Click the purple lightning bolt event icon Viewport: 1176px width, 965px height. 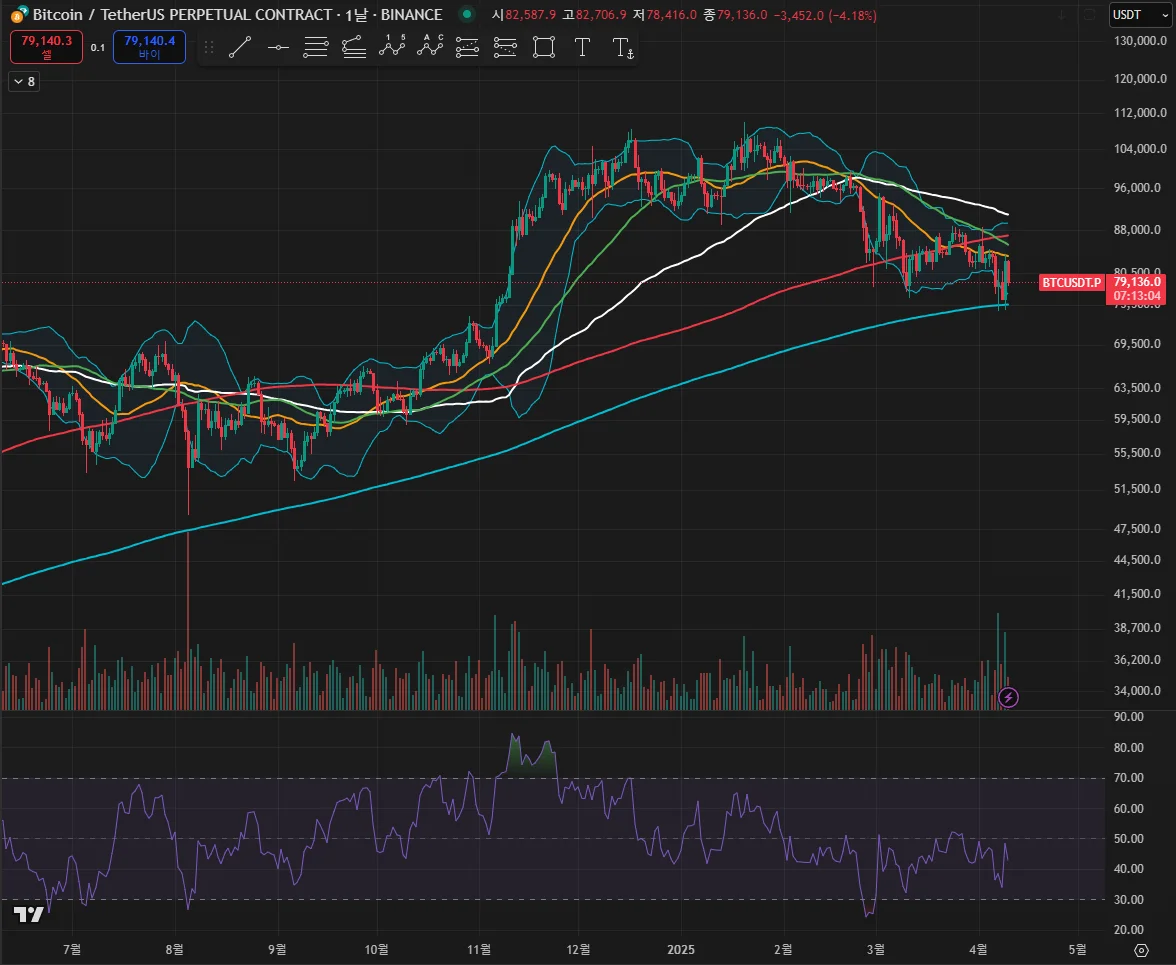click(x=1009, y=697)
